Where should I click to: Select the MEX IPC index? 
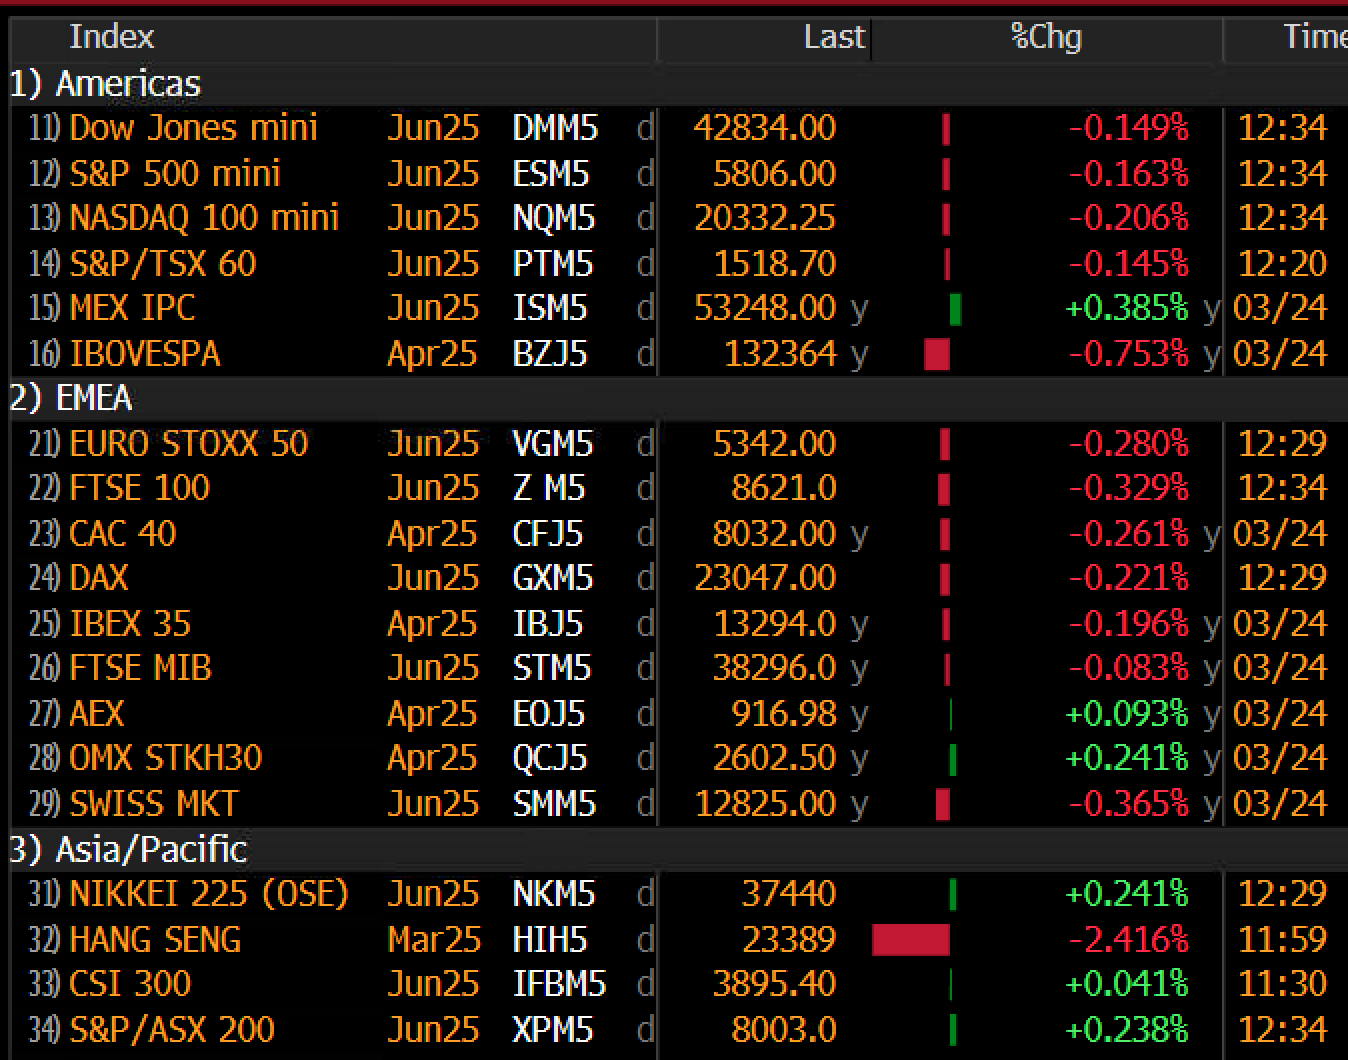point(132,308)
